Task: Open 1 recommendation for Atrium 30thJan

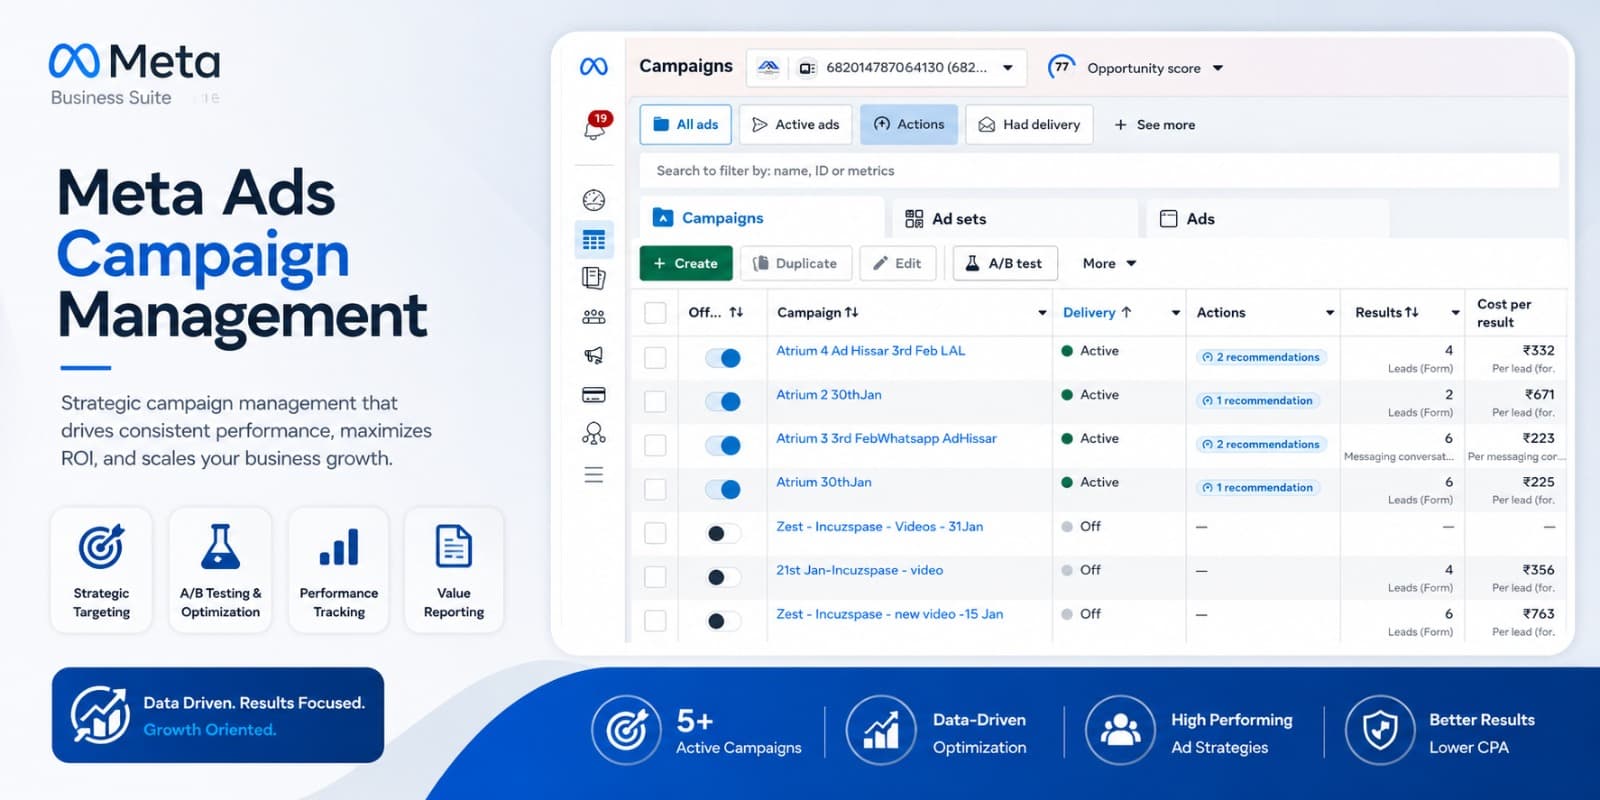Action: tap(1258, 488)
